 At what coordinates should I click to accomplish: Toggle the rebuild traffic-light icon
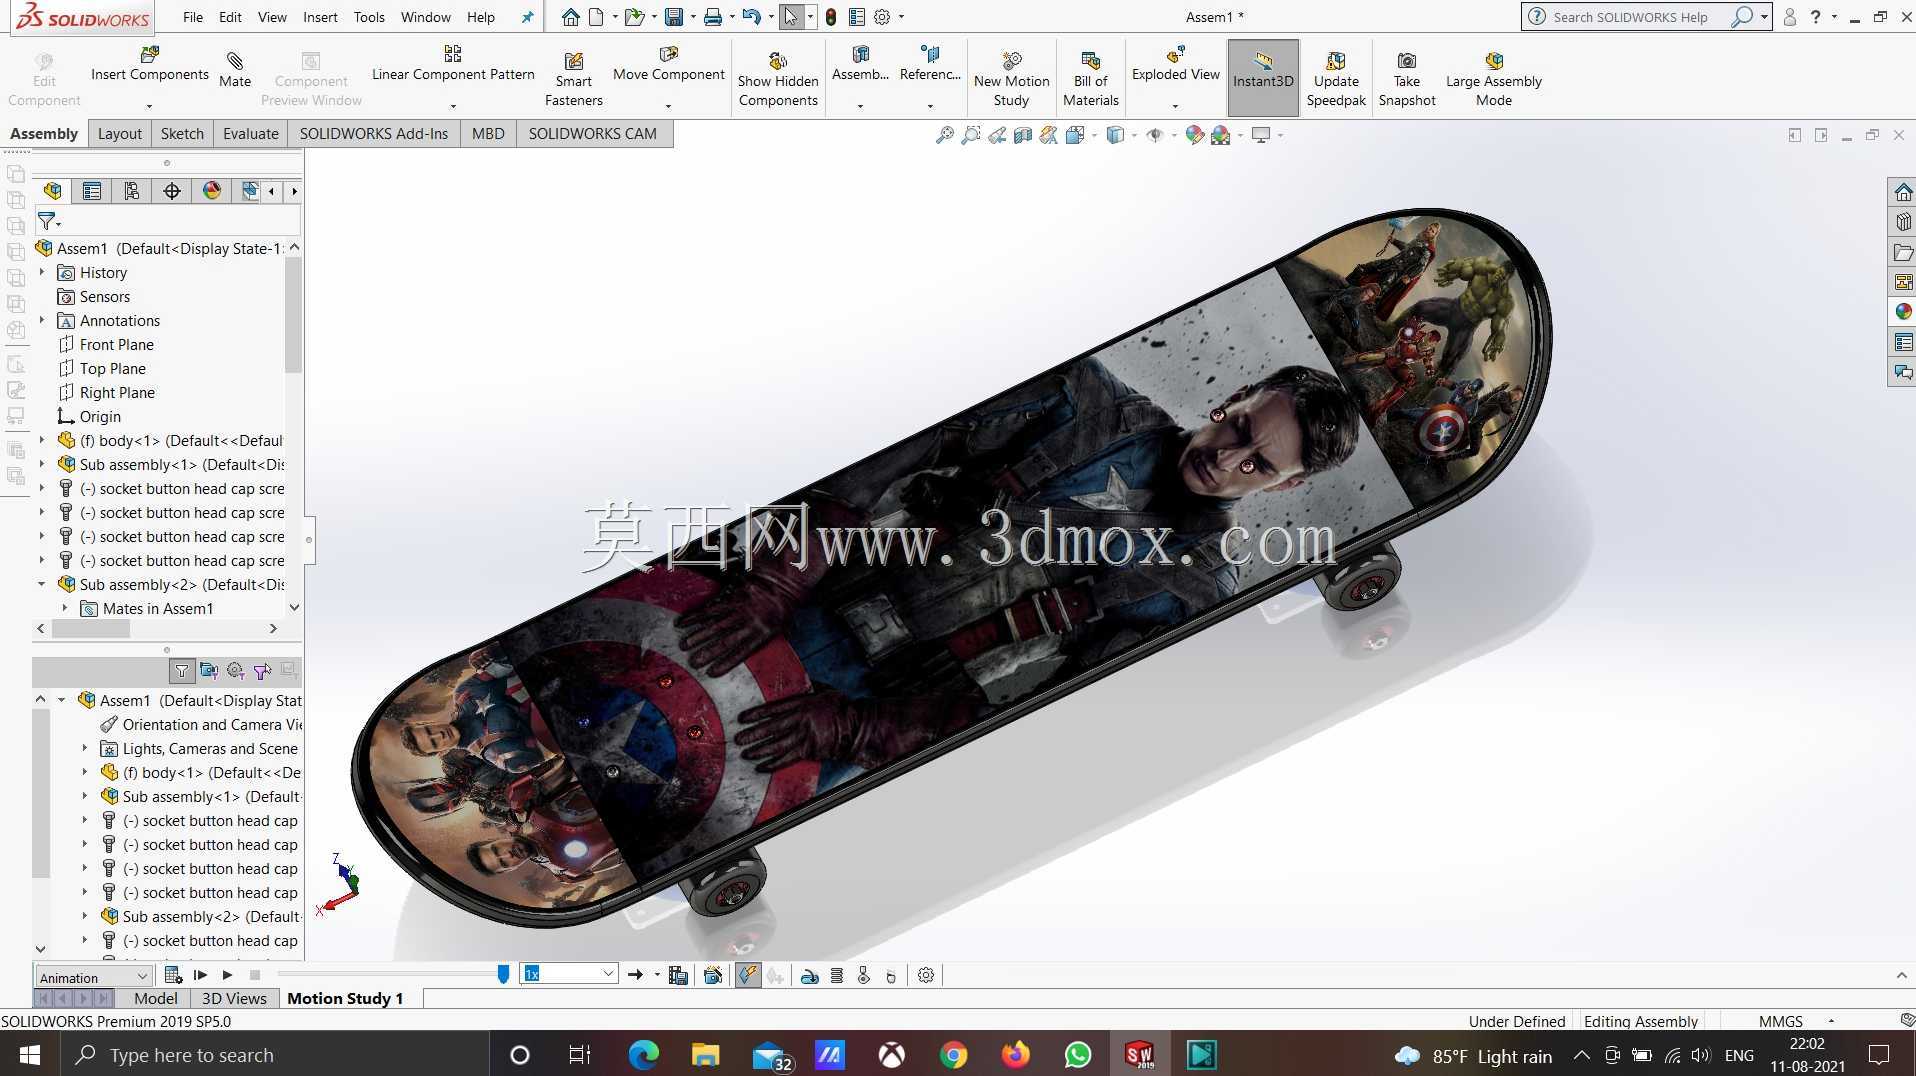[x=831, y=17]
